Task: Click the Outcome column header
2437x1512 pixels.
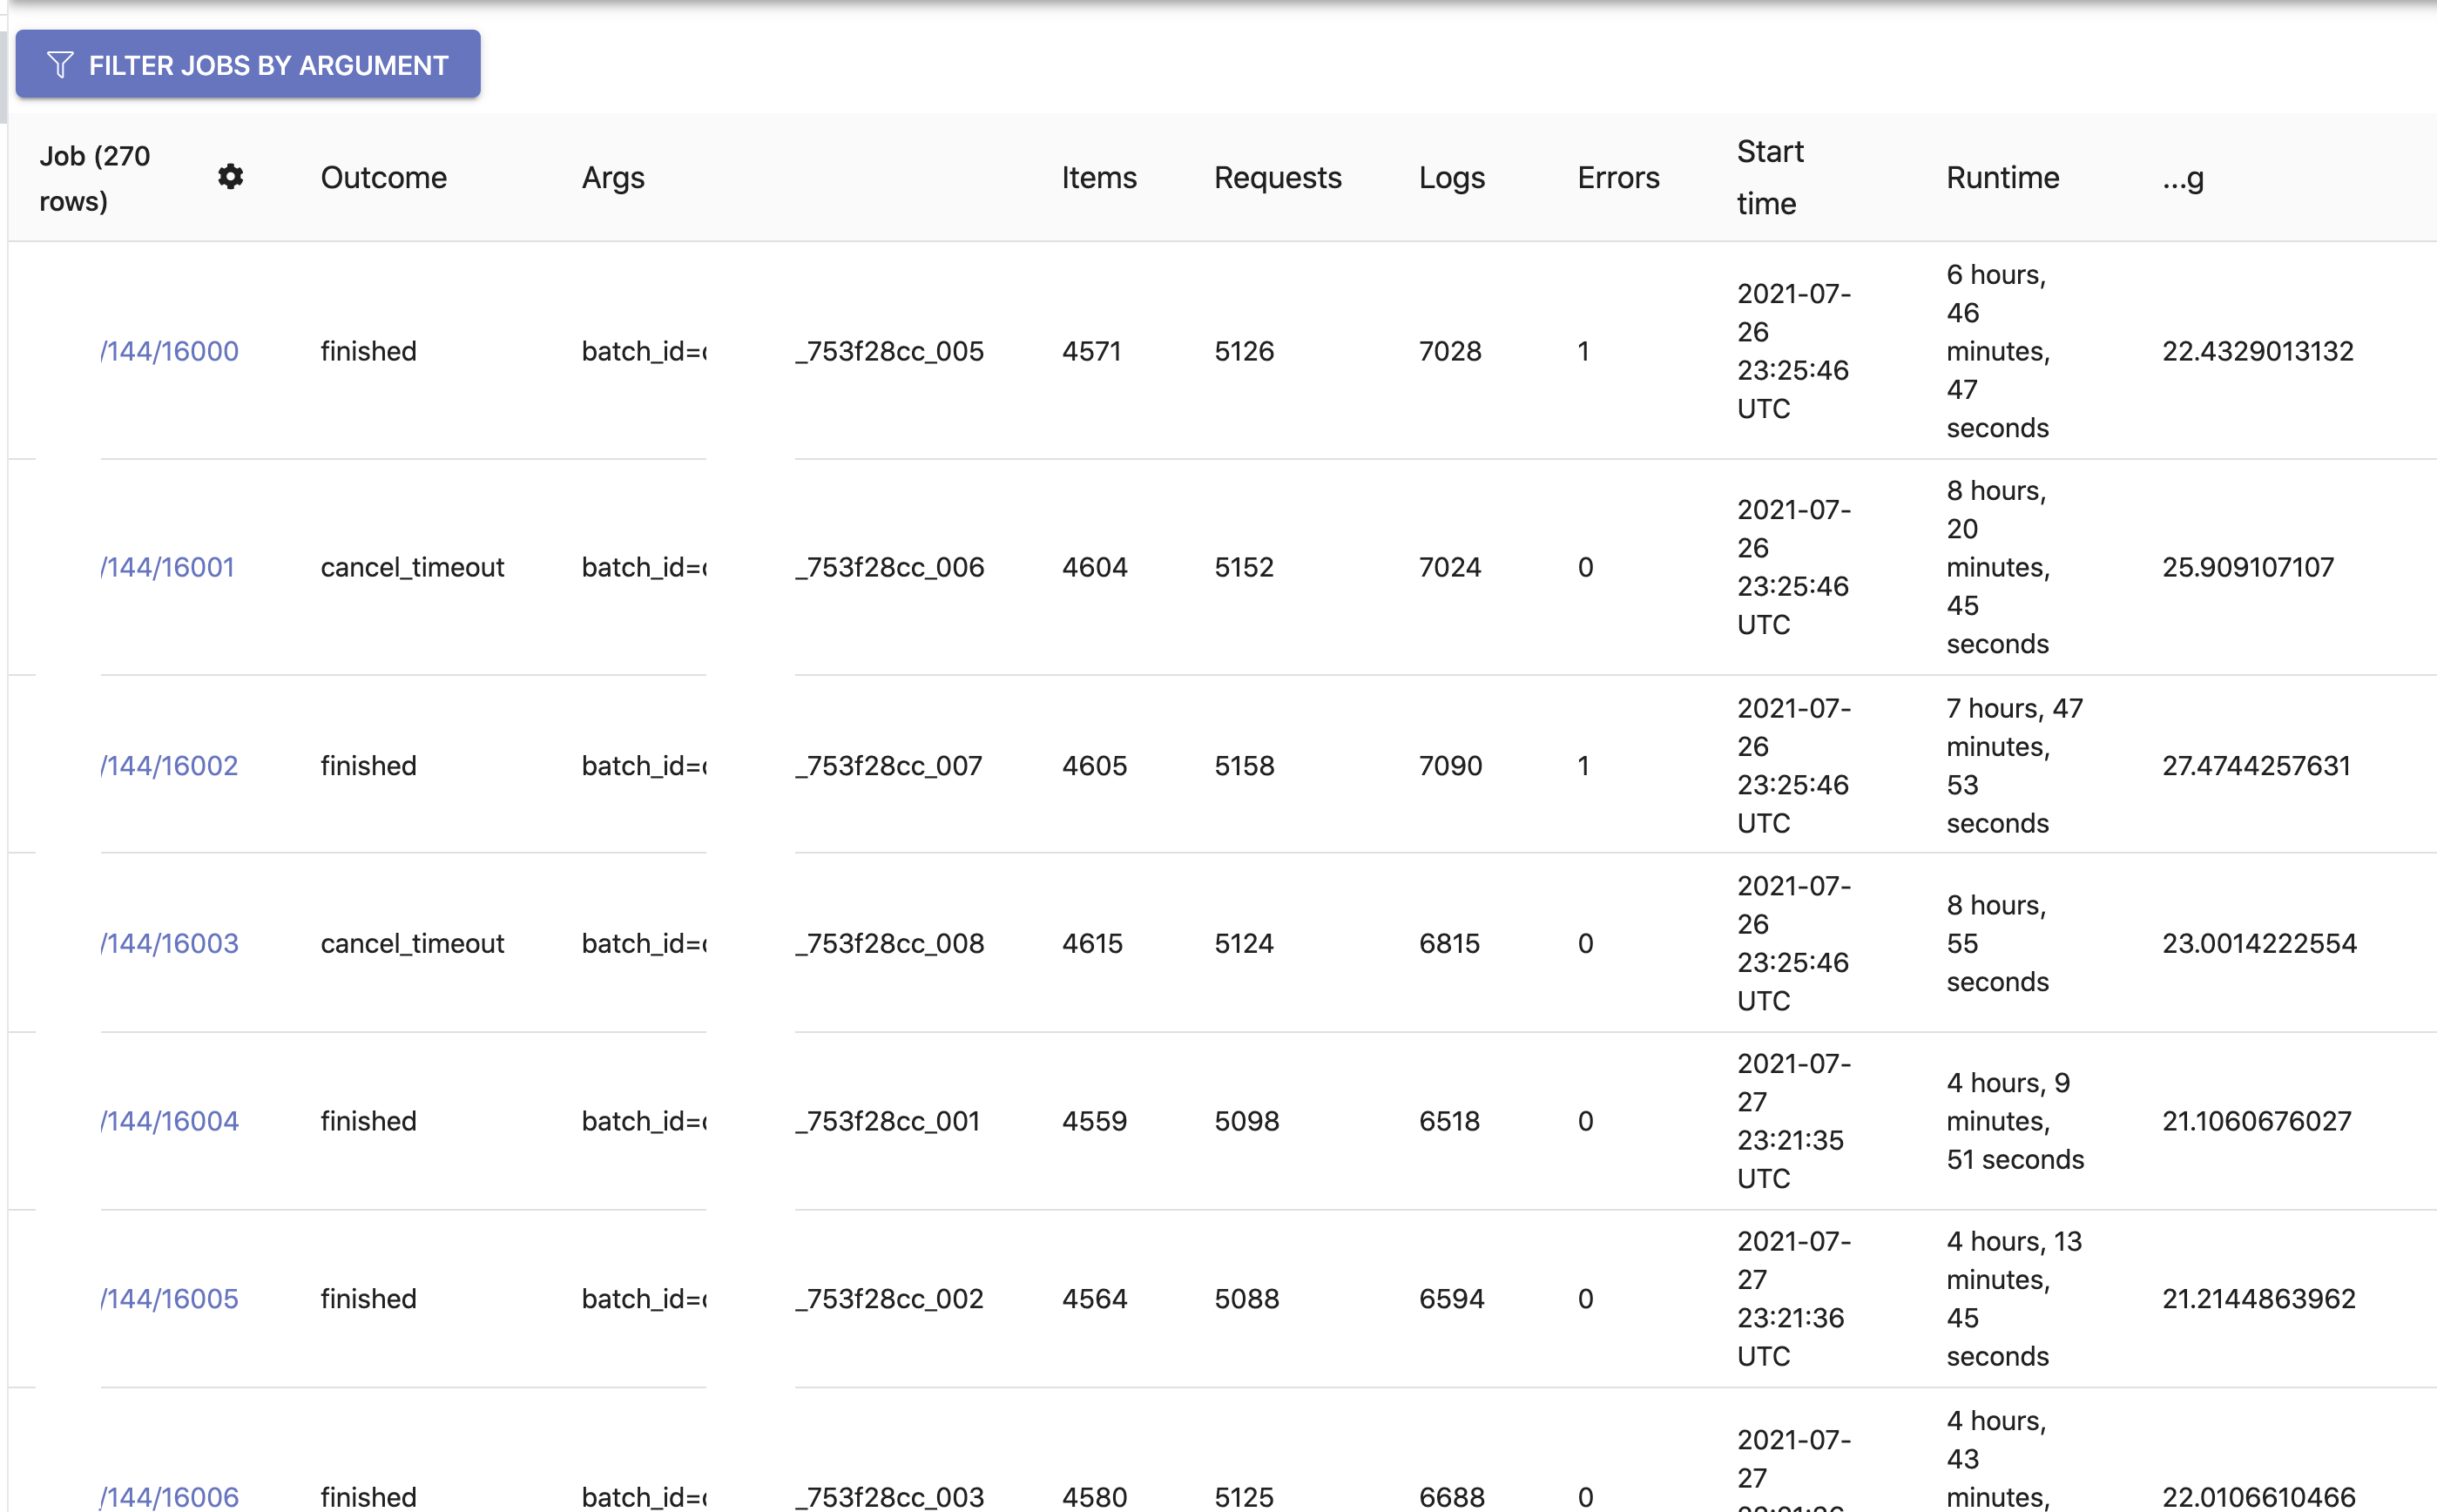Action: point(383,177)
